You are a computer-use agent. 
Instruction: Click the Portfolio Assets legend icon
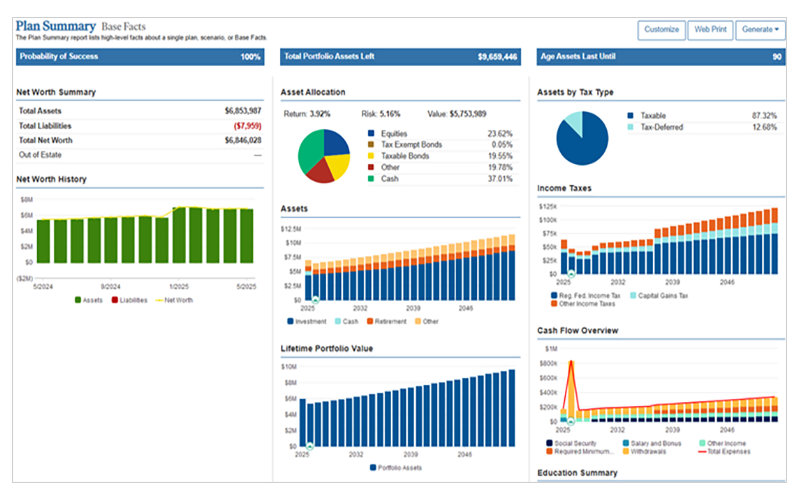[374, 467]
